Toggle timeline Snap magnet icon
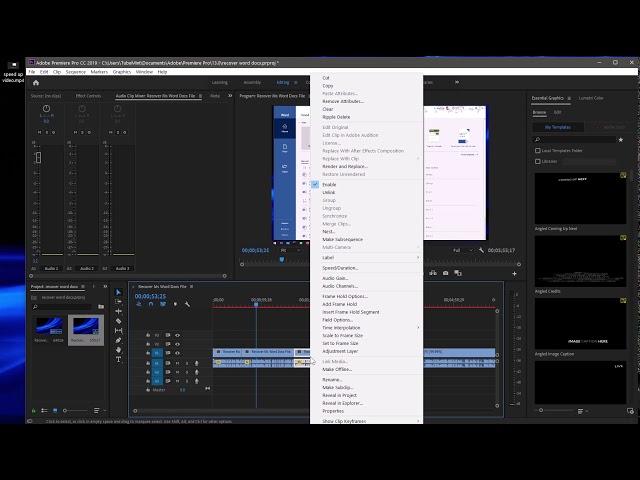The width and height of the screenshot is (640, 480). [151, 304]
